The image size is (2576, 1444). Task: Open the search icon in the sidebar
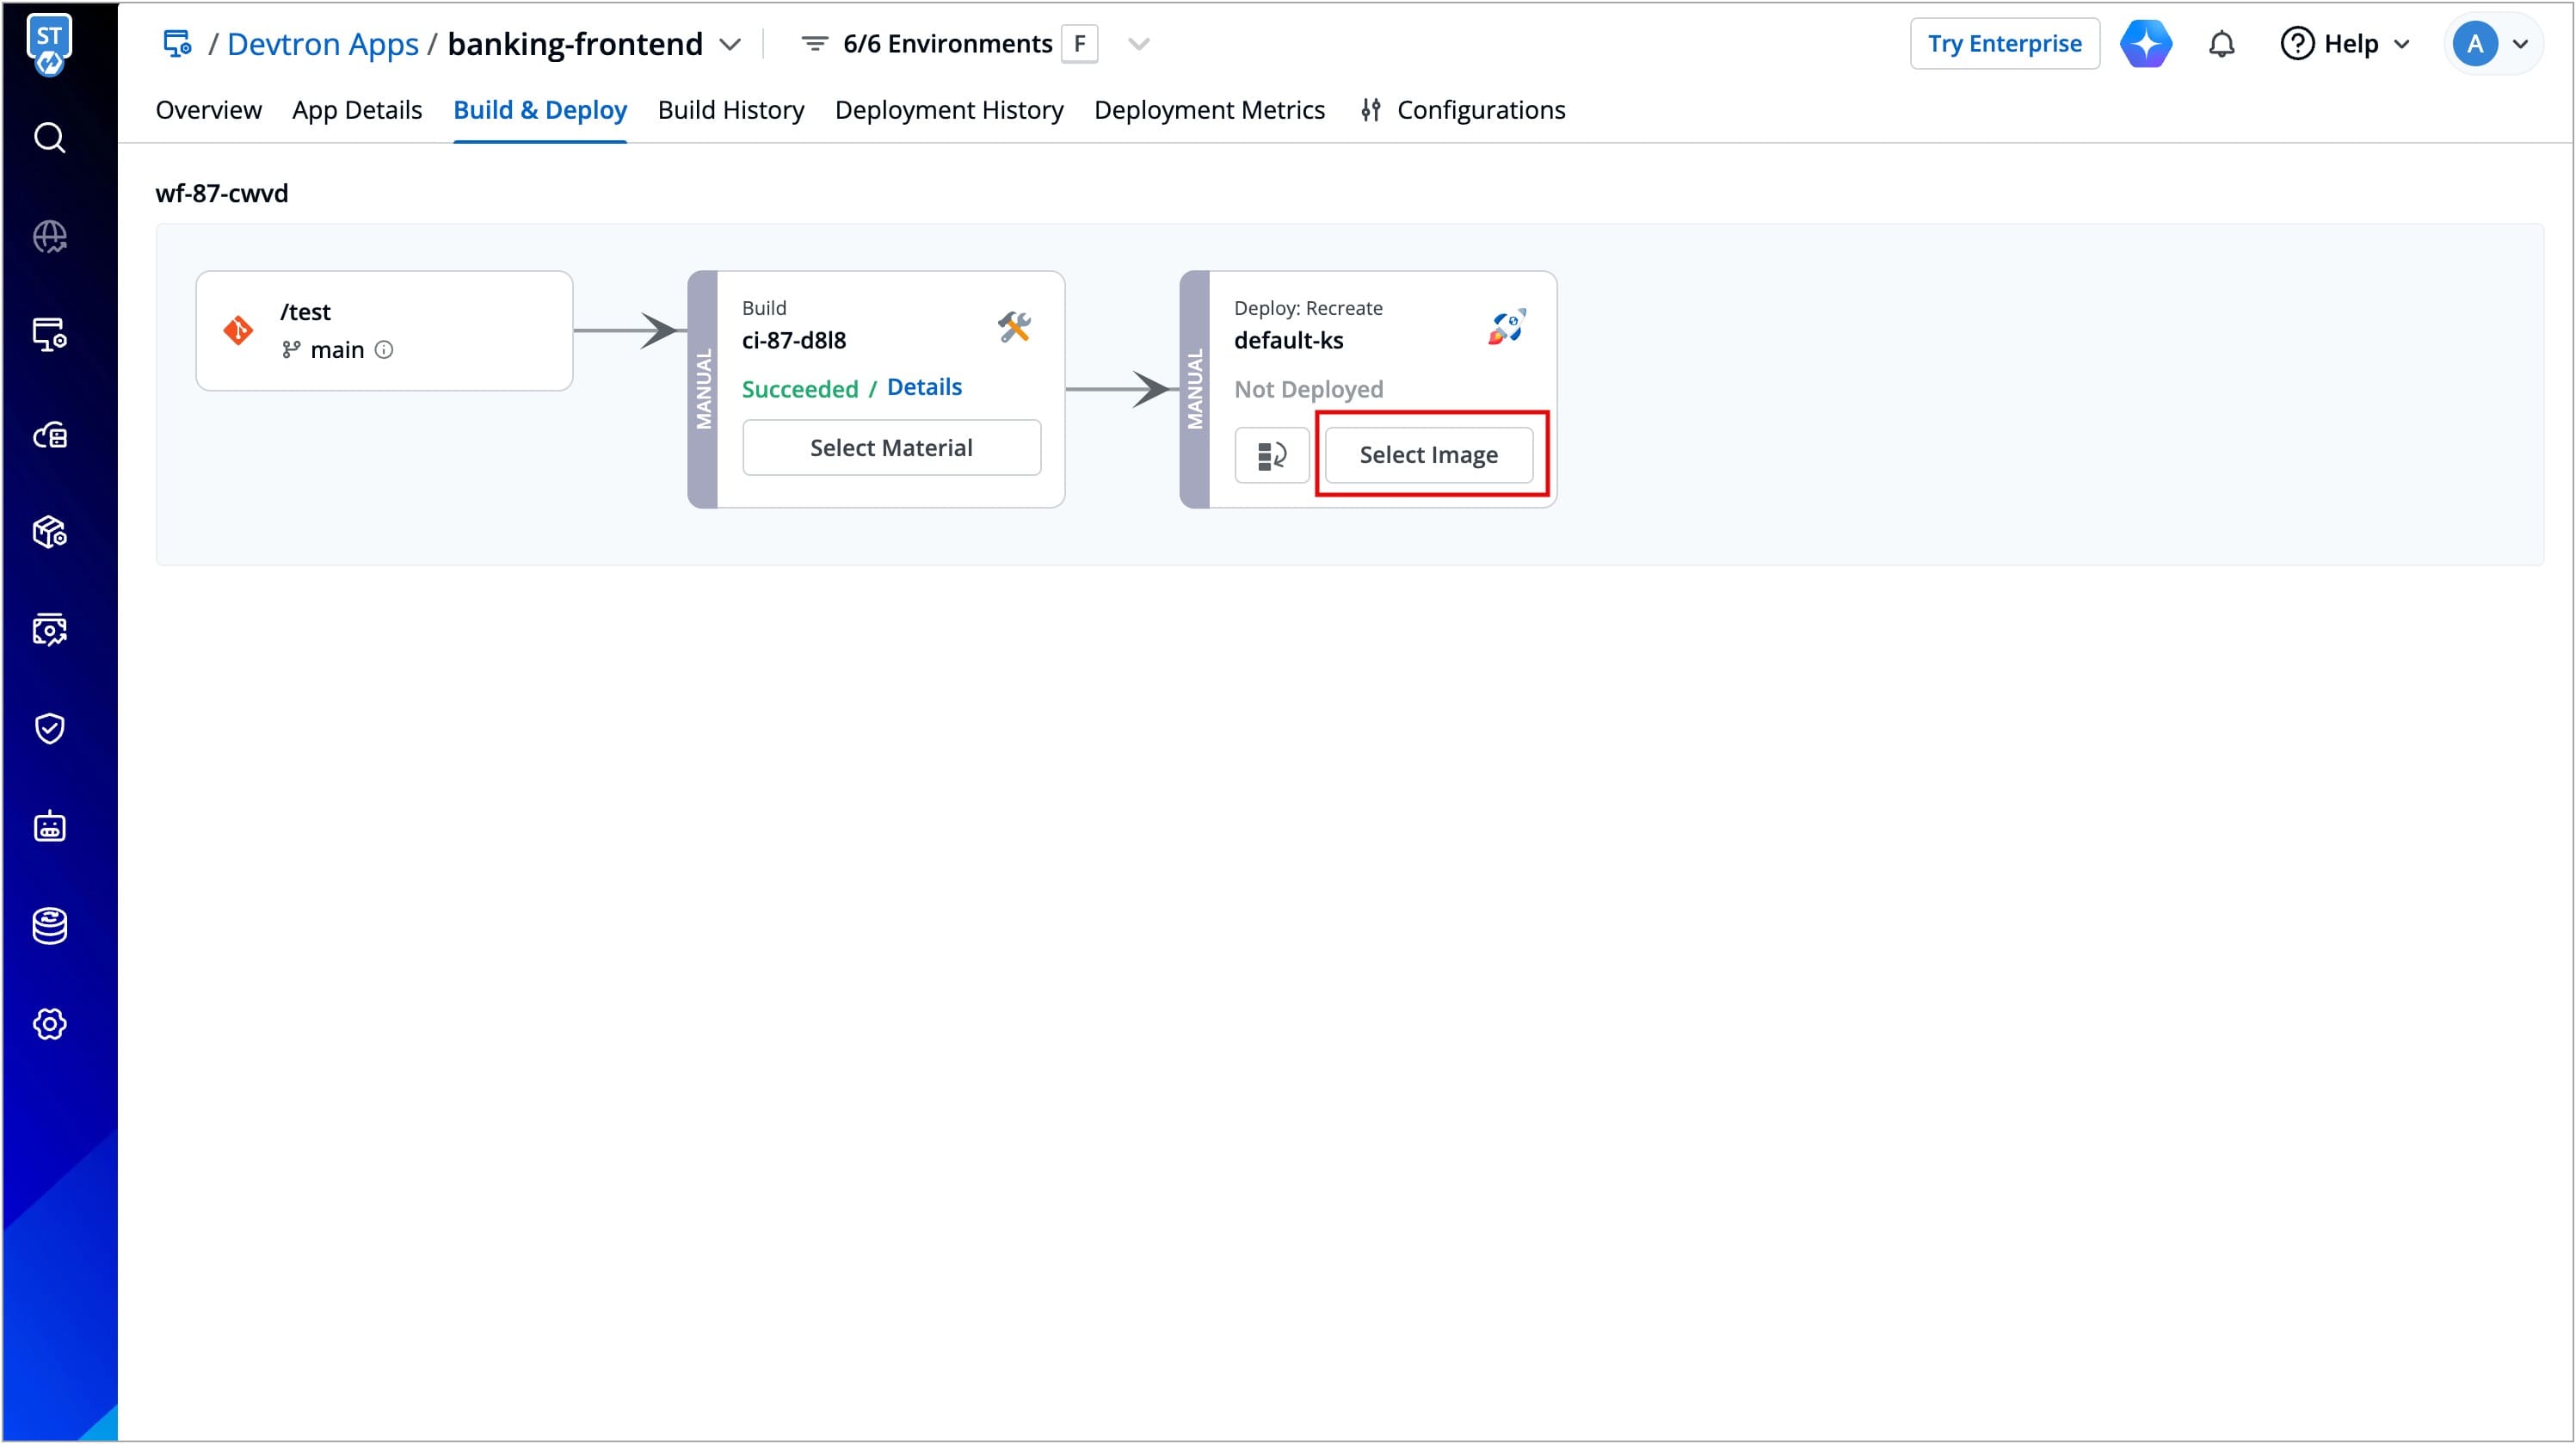click(x=49, y=137)
